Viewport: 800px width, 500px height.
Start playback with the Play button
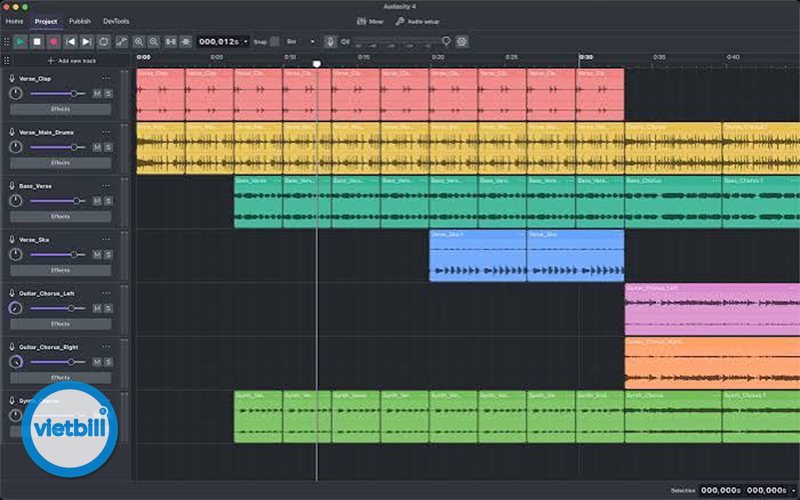[20, 42]
